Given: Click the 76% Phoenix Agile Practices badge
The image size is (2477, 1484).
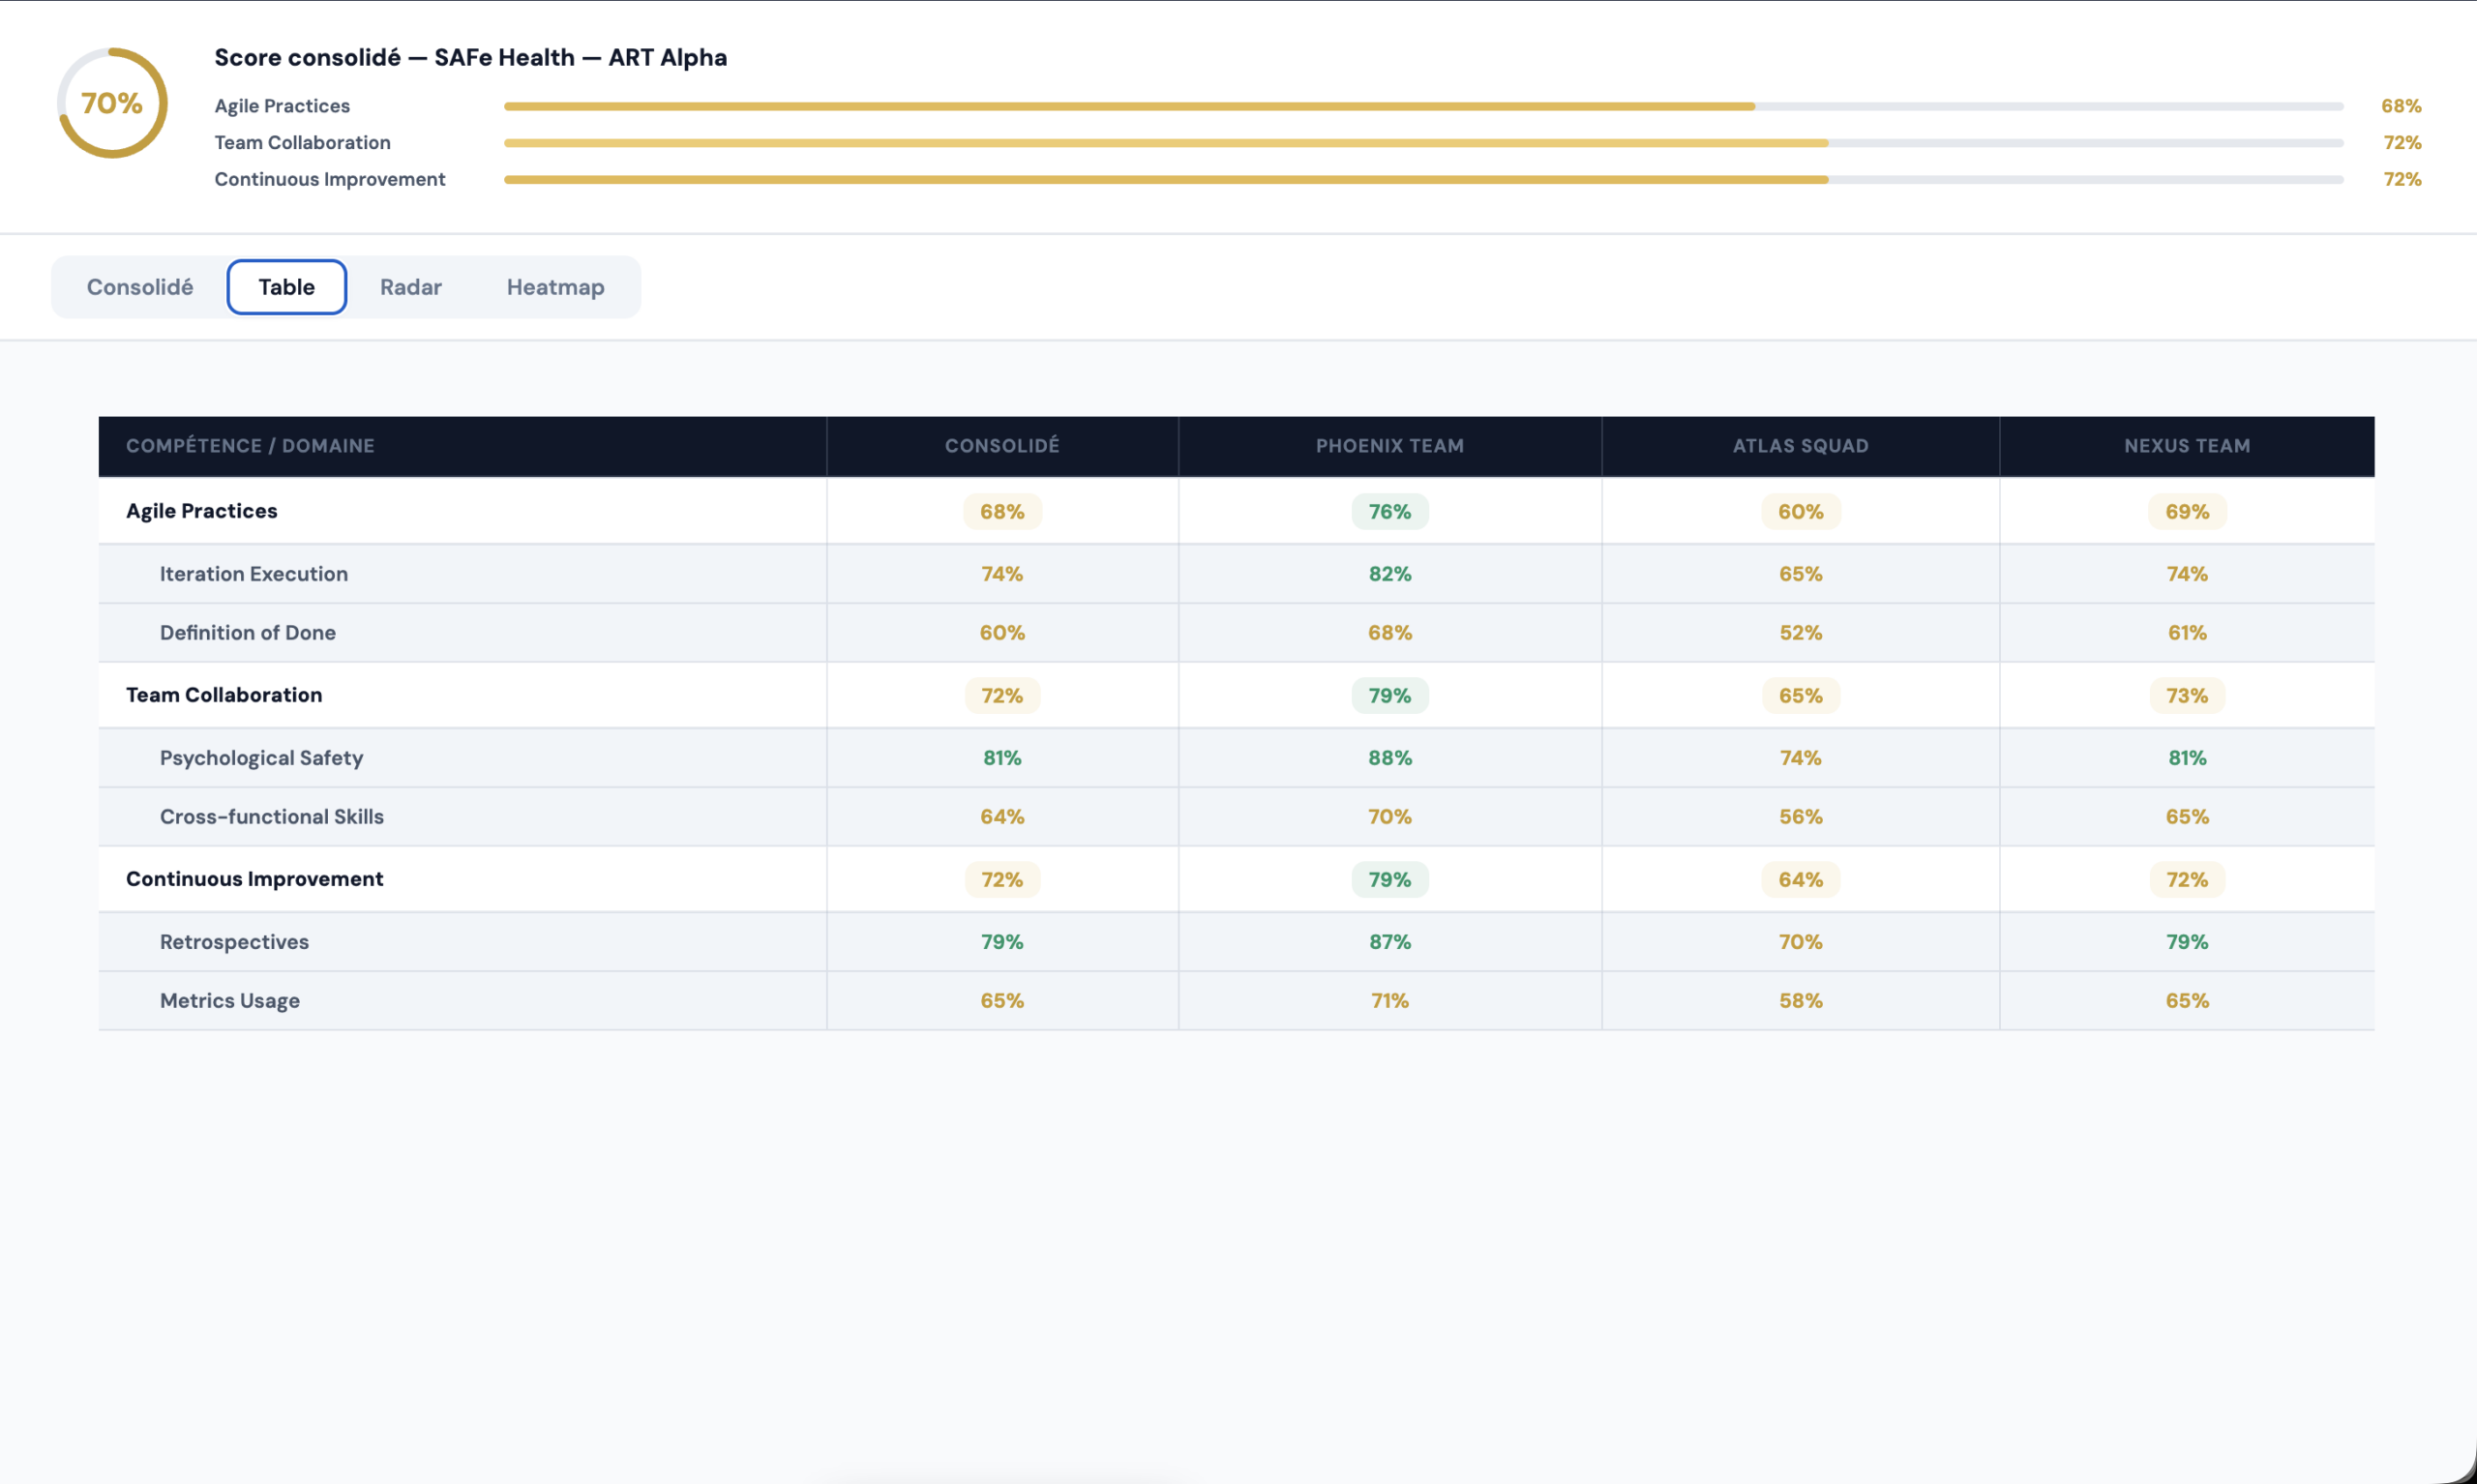Looking at the screenshot, I should pos(1389,512).
